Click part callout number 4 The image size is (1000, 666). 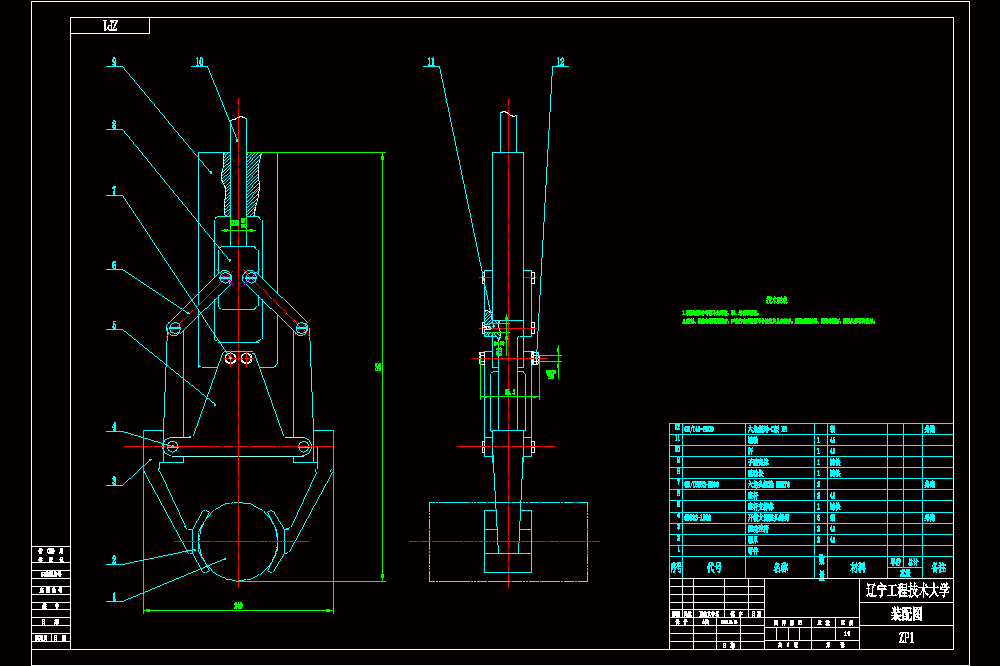114,427
